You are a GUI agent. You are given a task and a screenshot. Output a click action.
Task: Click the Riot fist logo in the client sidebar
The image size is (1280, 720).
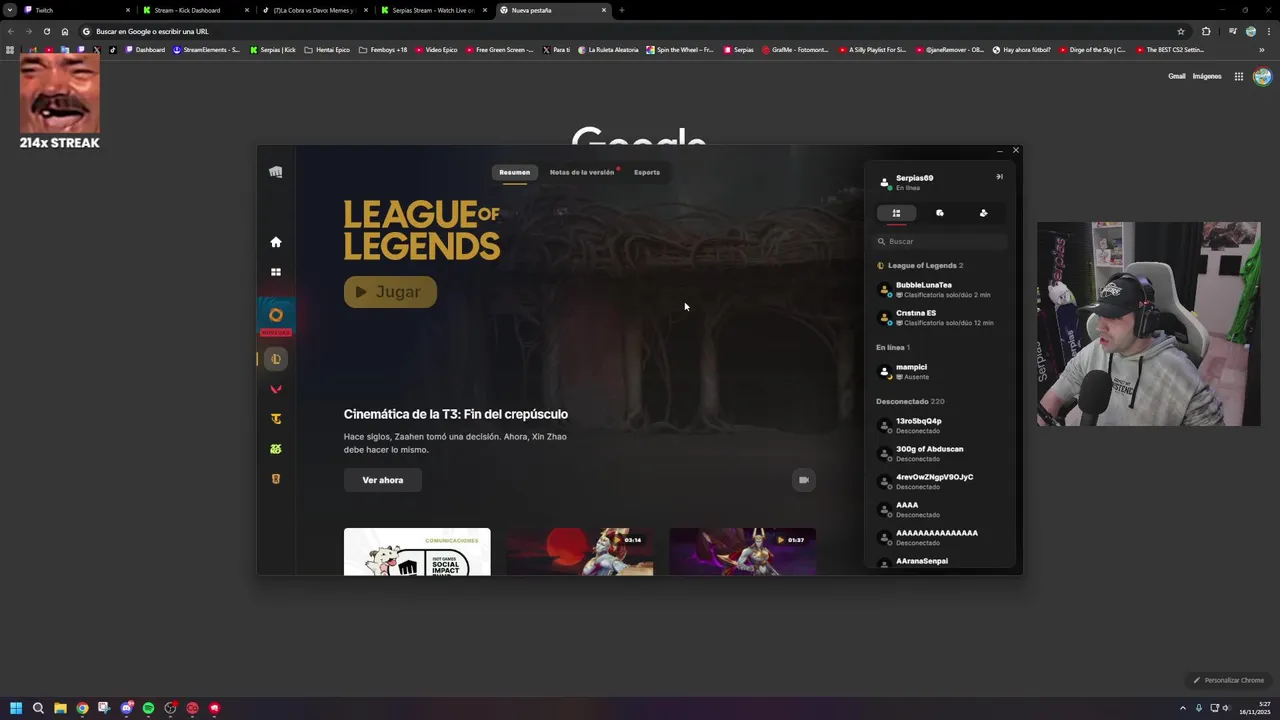[x=276, y=172]
